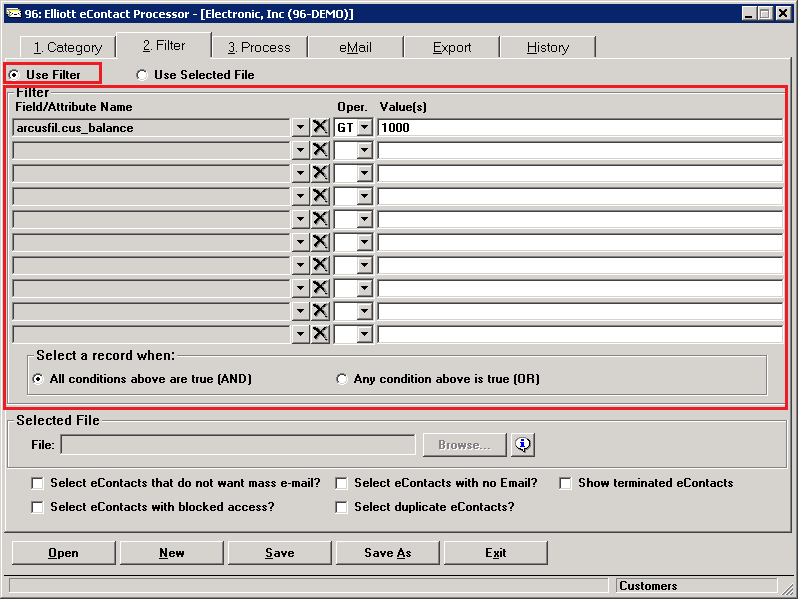Click the X clear icon in the third filter row
Viewport: 798px width, 599px height.
pyautogui.click(x=320, y=173)
